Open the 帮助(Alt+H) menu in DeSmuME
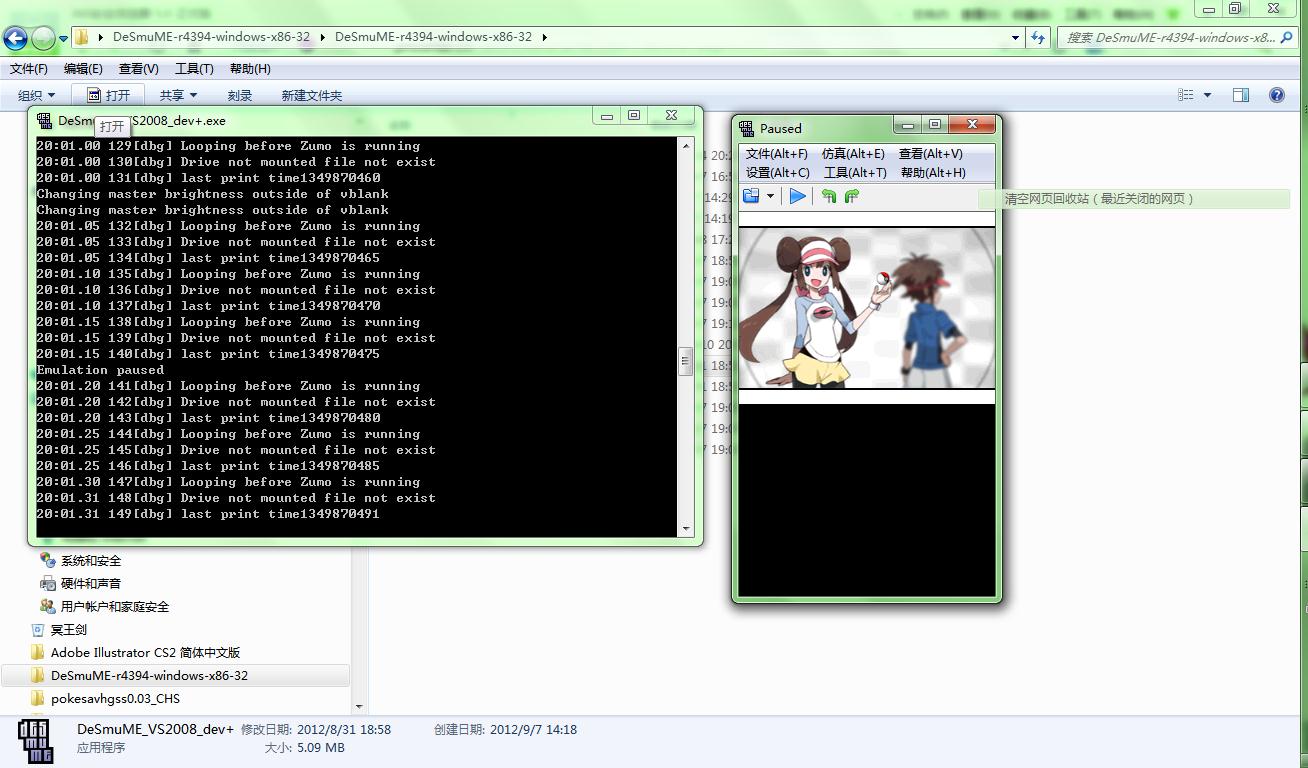 [933, 173]
